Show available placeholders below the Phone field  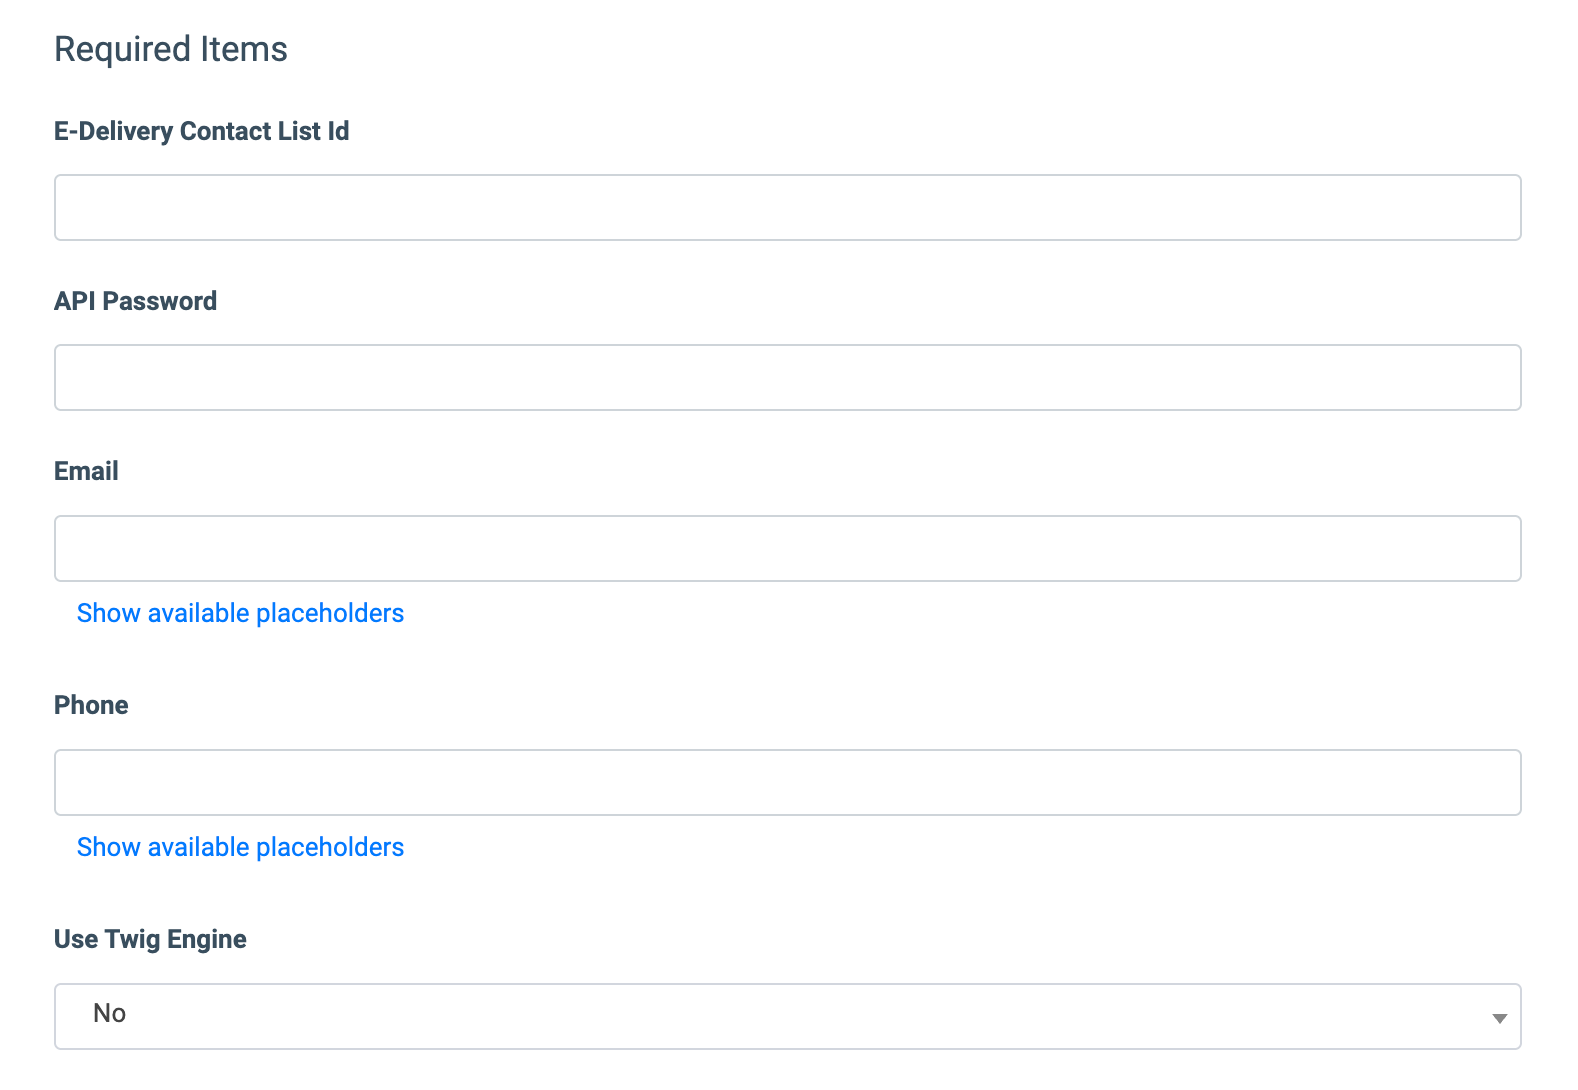(x=240, y=847)
